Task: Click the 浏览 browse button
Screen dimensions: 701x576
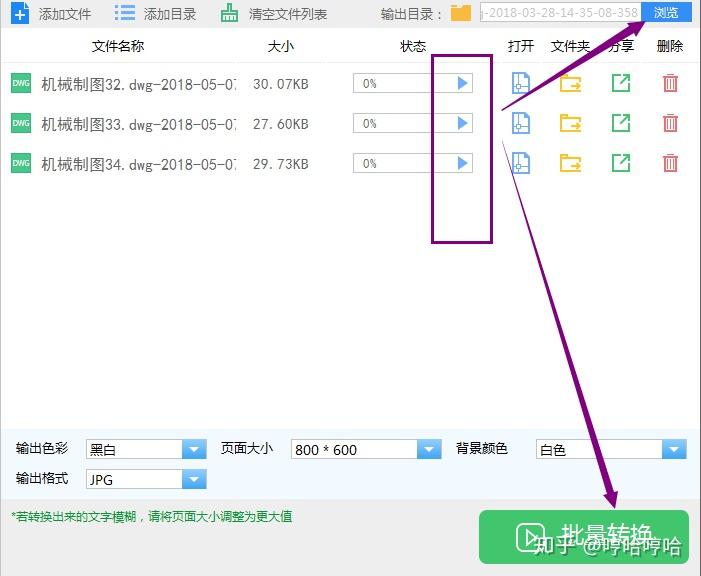Action: point(666,12)
